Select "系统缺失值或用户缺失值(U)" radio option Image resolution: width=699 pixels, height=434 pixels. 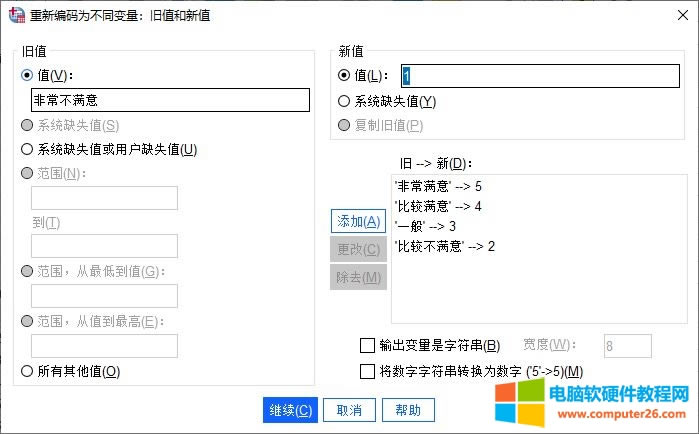(27, 149)
